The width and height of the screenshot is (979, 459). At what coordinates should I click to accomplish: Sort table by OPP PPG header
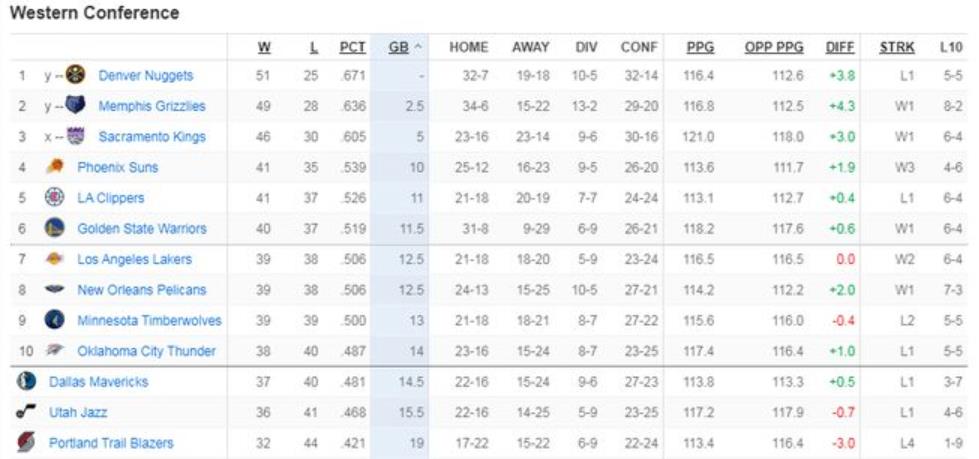[x=774, y=47]
